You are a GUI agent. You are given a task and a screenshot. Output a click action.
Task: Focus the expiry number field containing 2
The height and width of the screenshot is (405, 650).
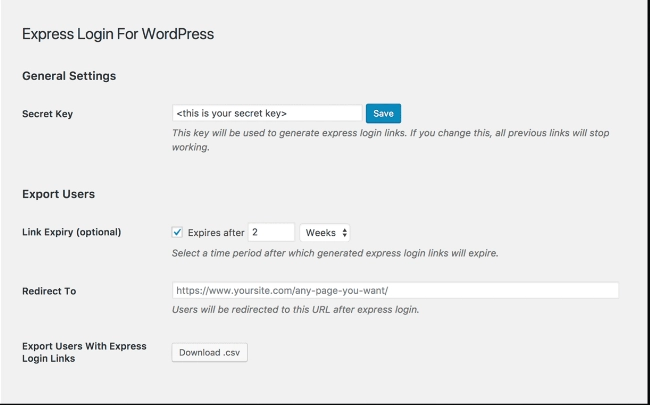tap(271, 232)
